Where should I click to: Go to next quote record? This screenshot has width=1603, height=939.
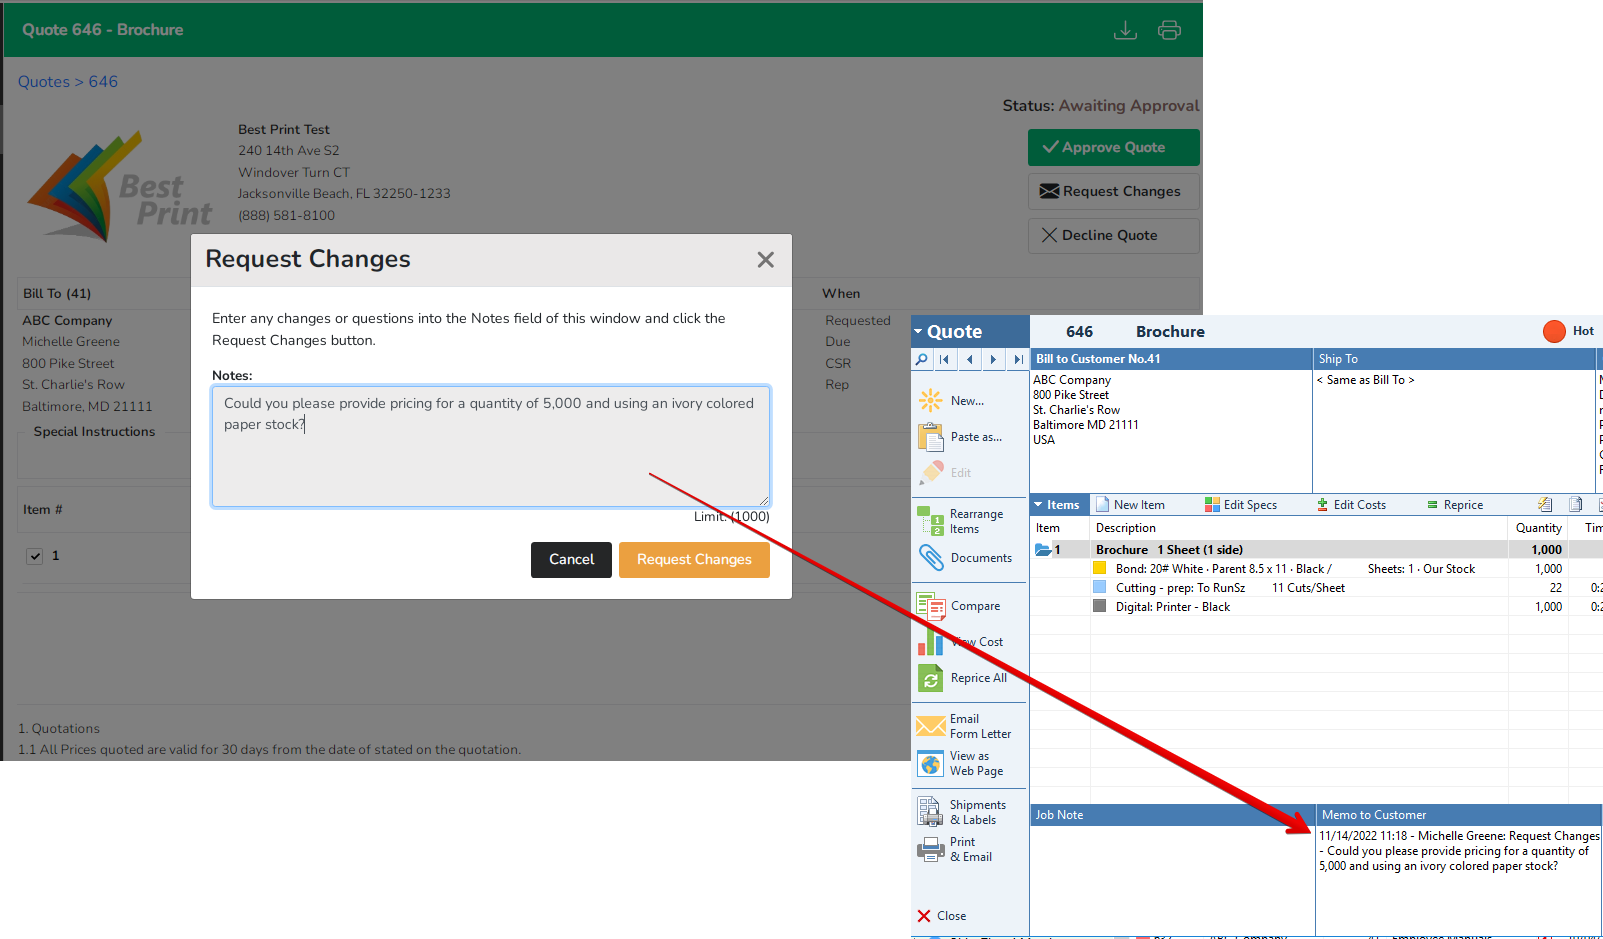click(x=993, y=359)
